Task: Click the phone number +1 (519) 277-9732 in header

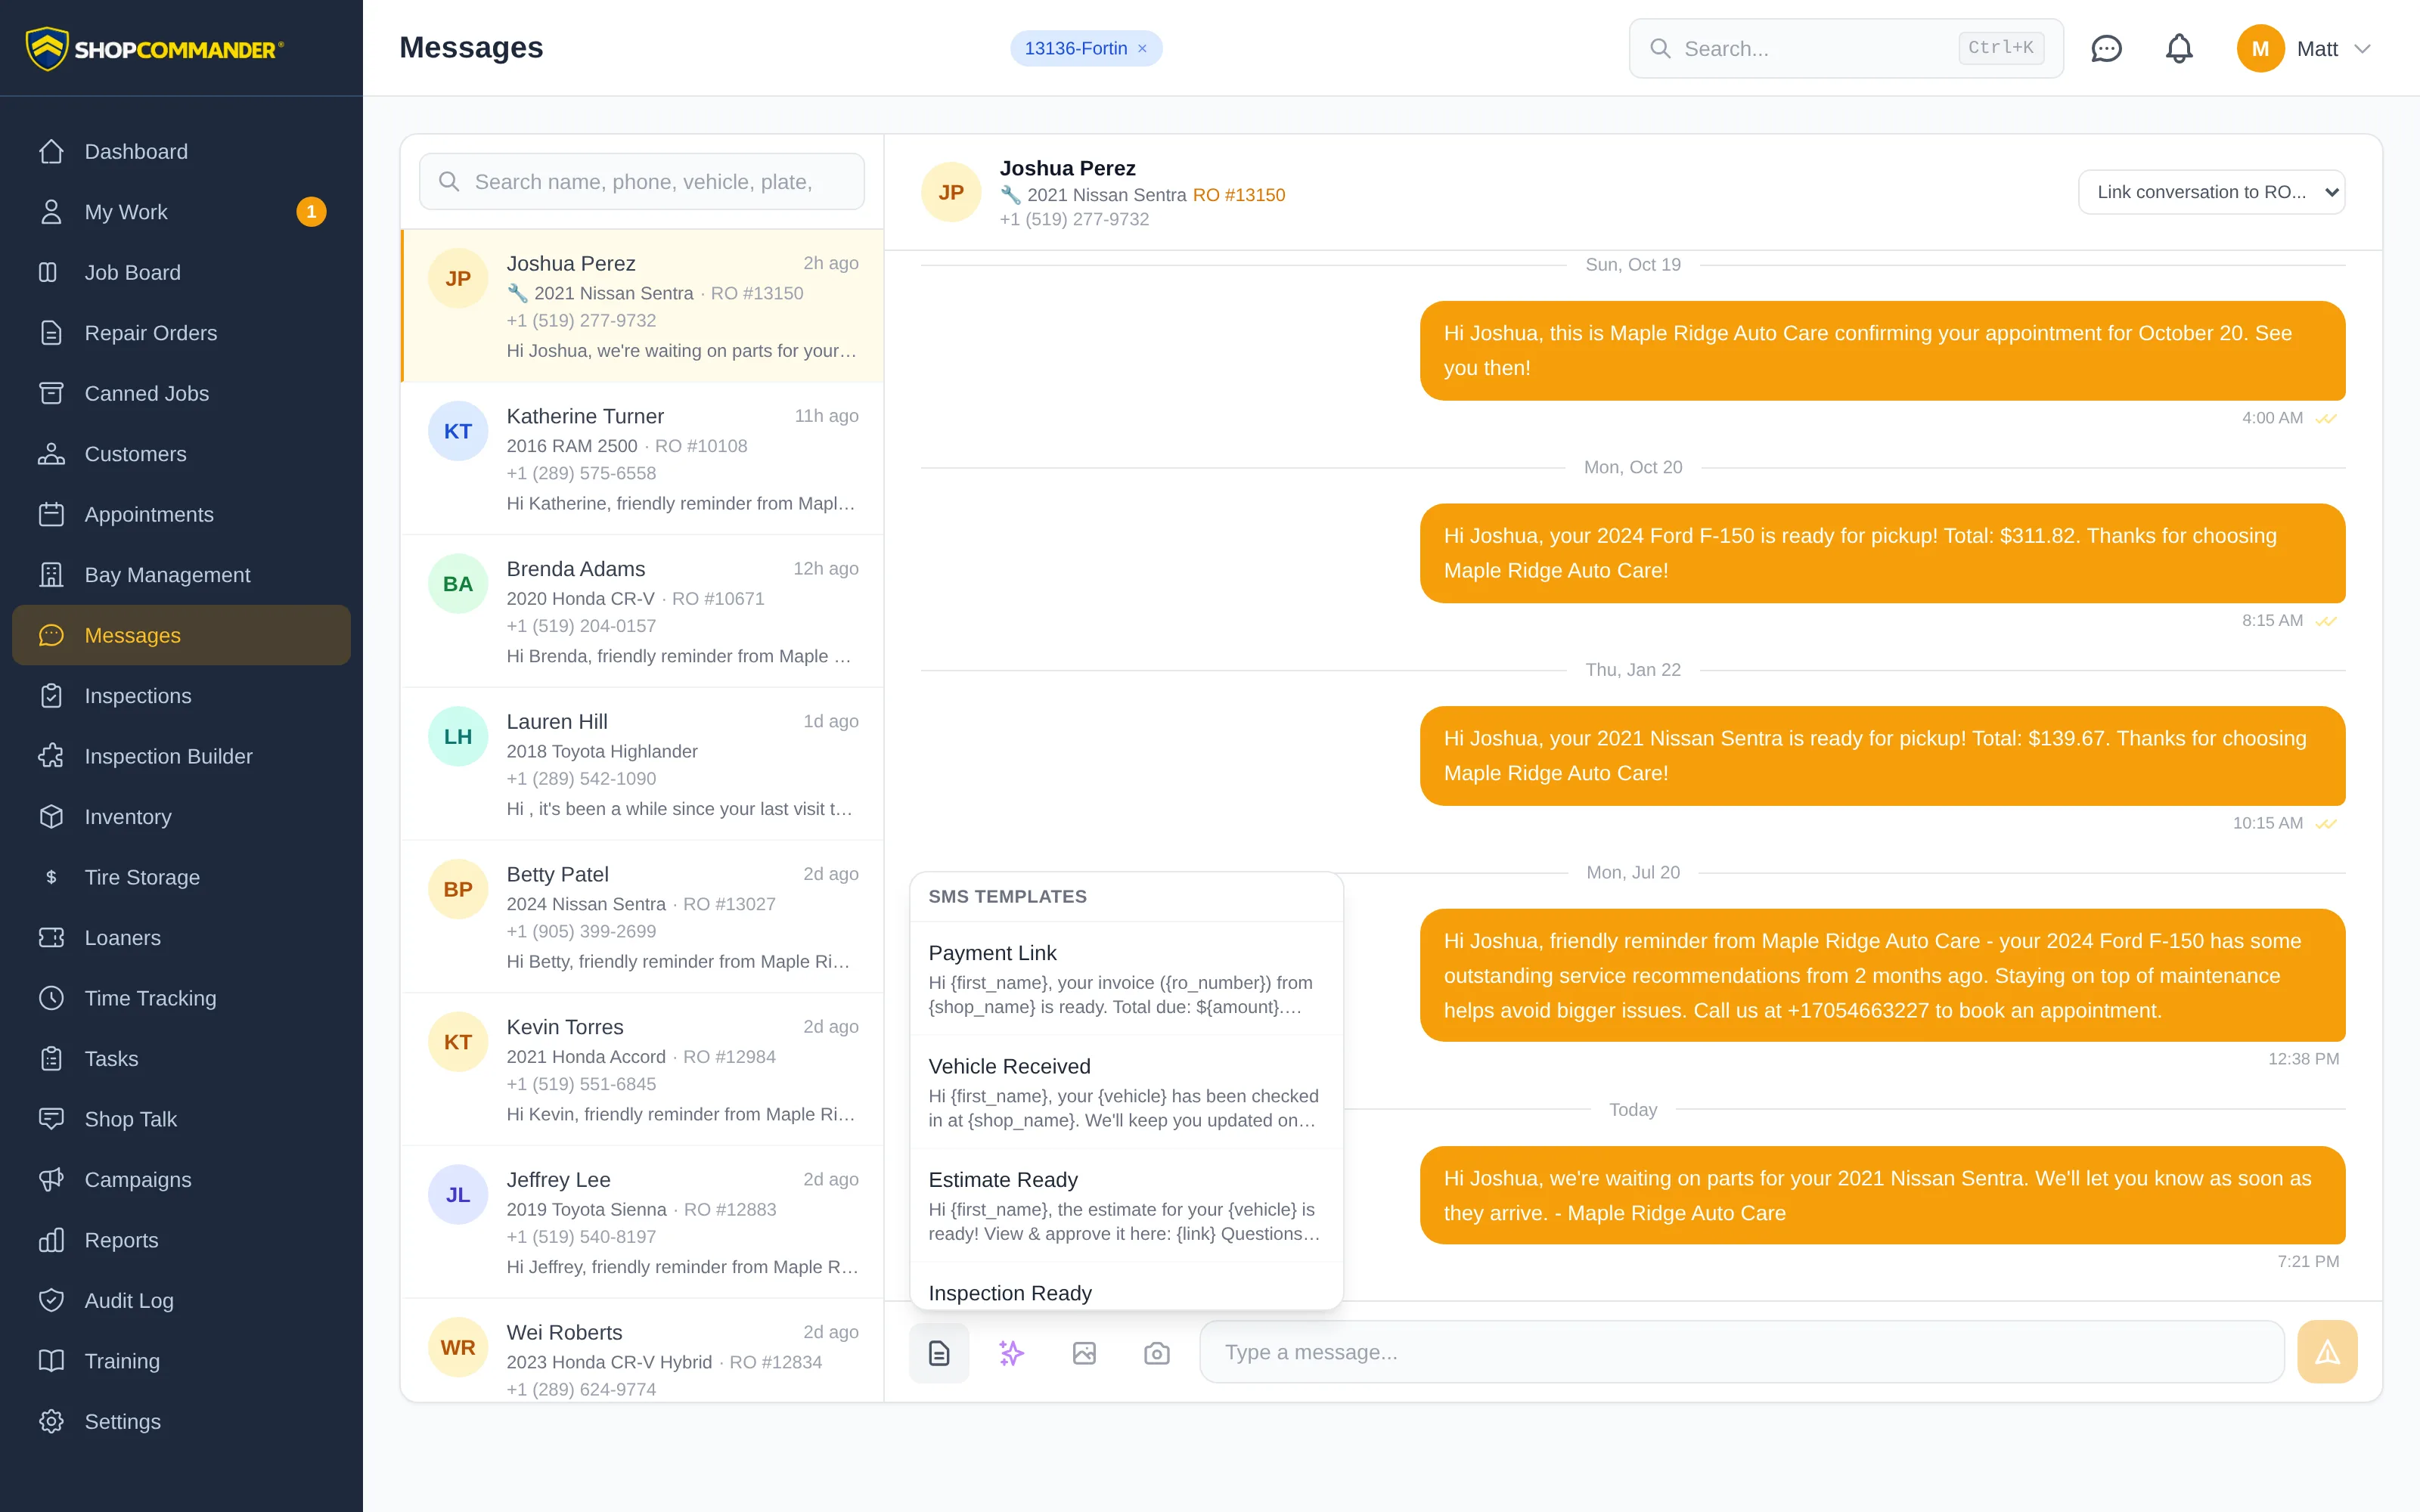Action: pos(1074,219)
